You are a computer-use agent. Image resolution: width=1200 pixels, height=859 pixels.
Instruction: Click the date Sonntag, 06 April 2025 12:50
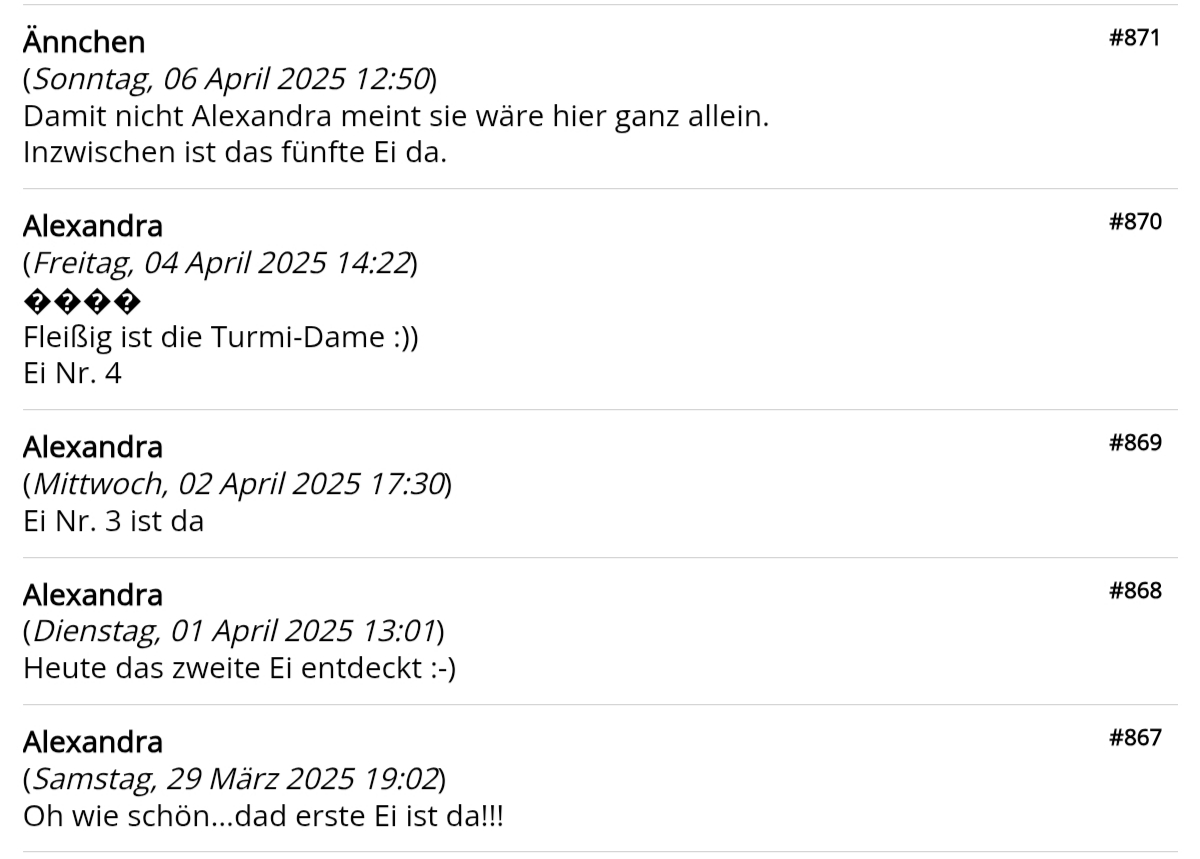(x=231, y=78)
